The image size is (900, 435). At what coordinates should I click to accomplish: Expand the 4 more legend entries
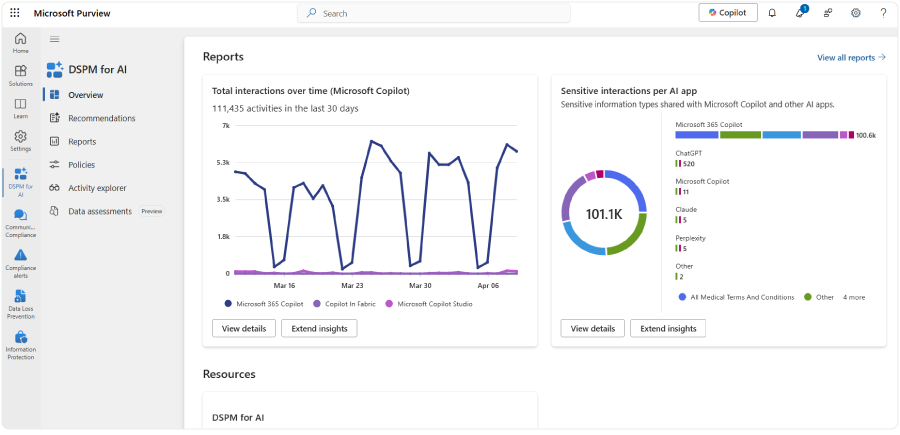tap(854, 297)
